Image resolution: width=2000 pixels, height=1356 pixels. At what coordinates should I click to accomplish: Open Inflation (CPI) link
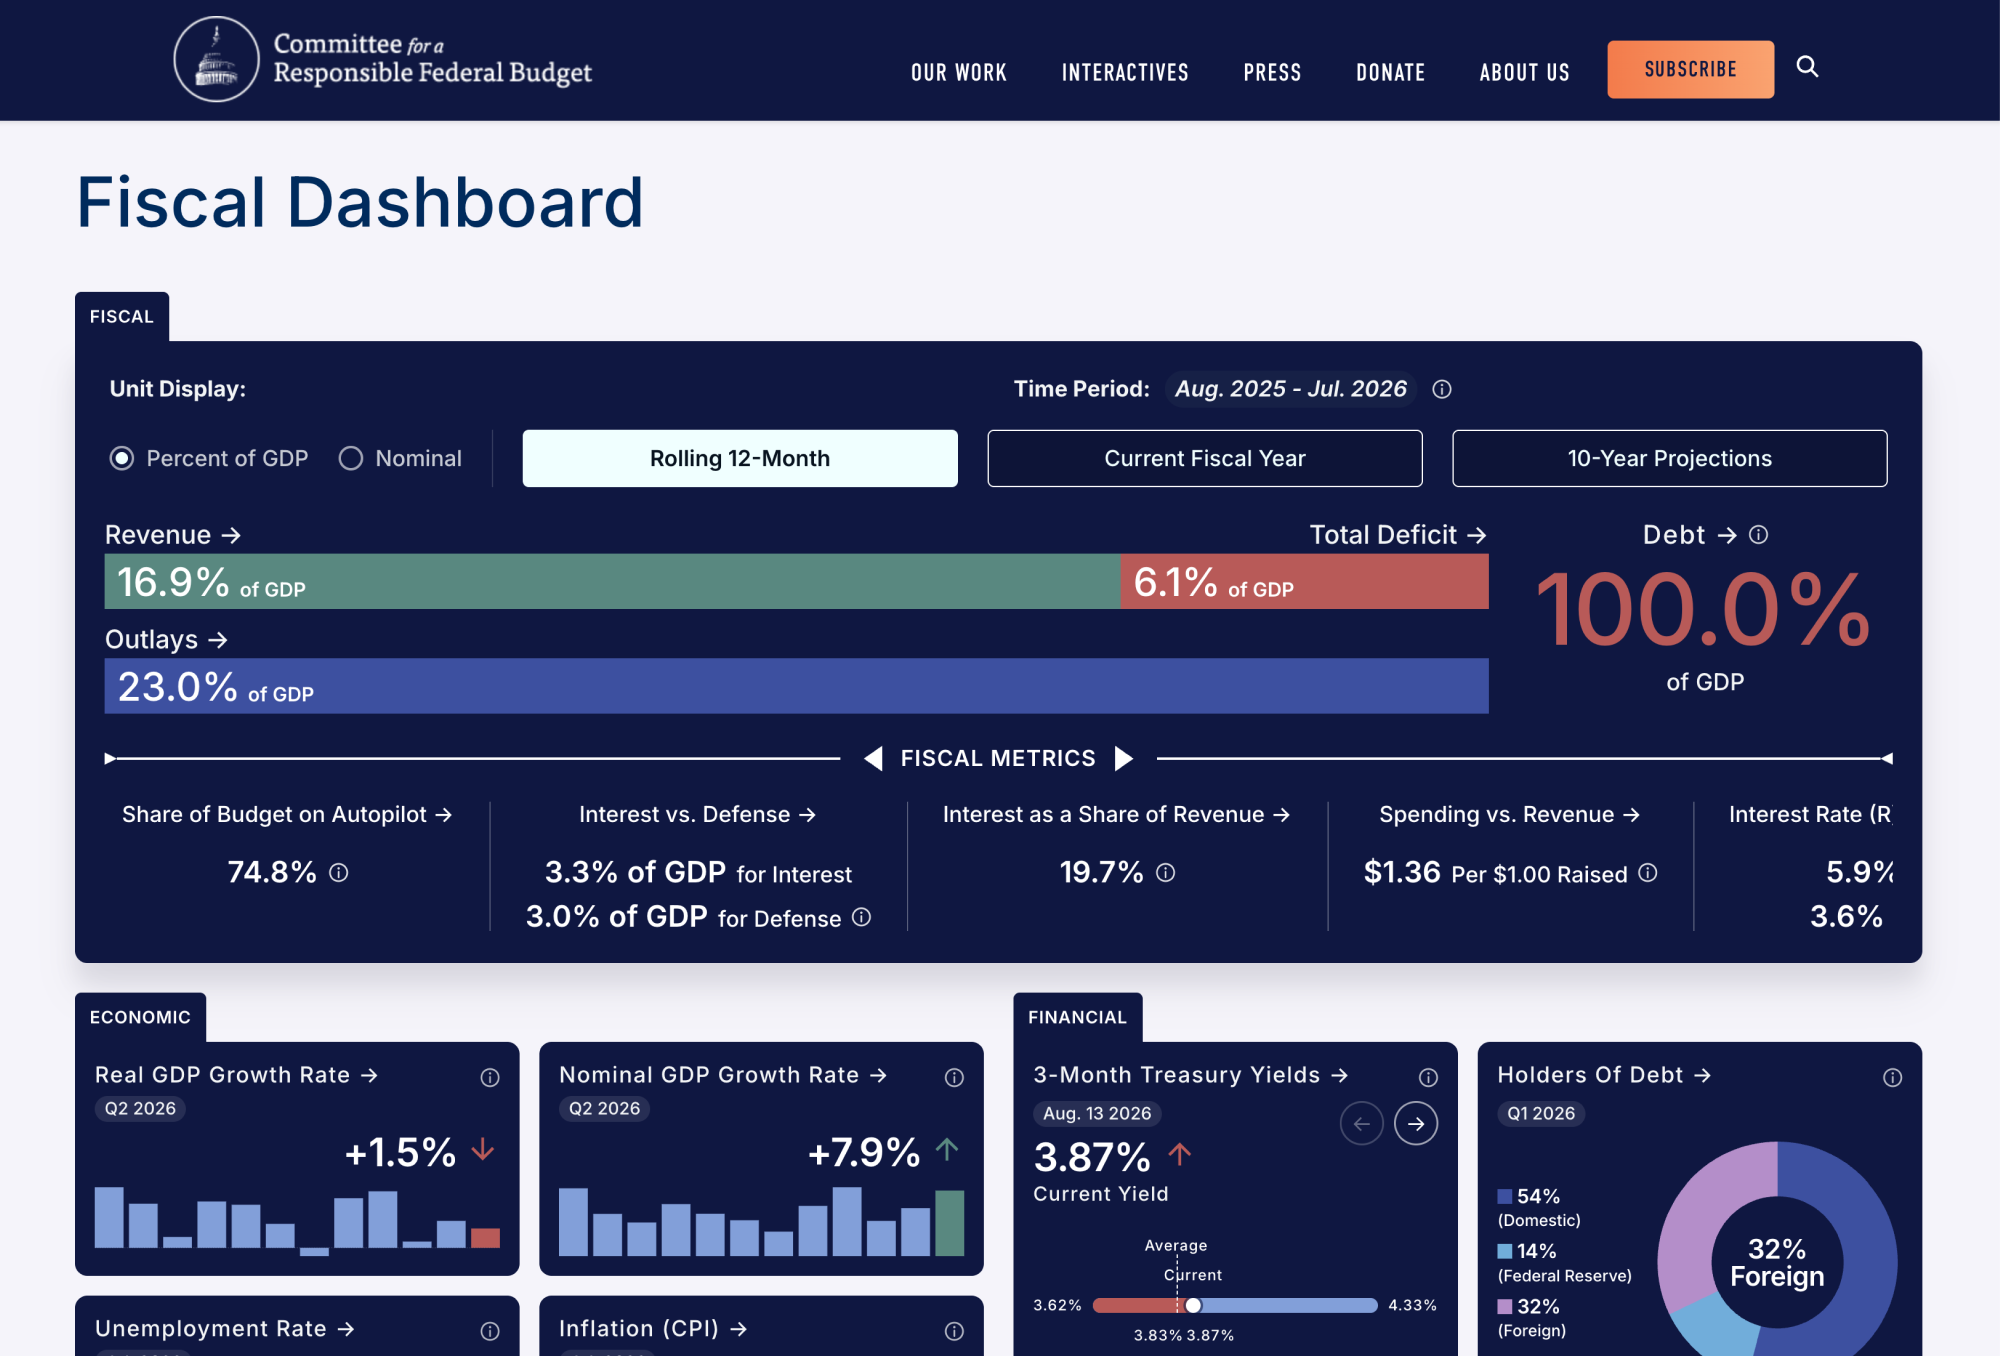click(x=653, y=1329)
